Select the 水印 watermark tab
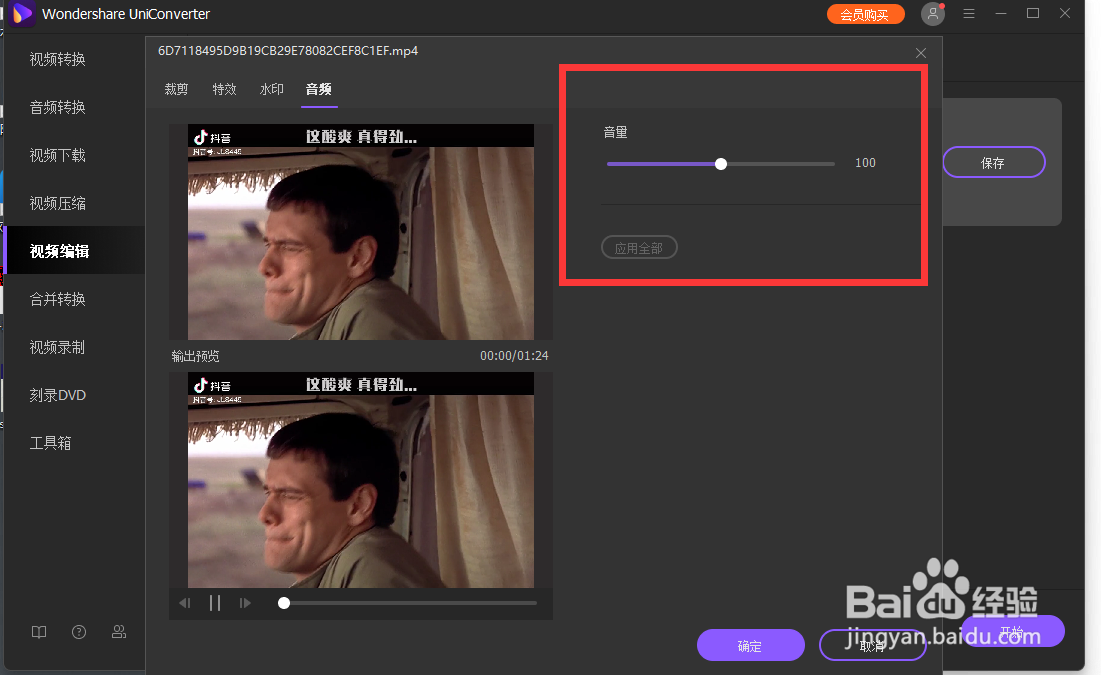 pos(271,89)
